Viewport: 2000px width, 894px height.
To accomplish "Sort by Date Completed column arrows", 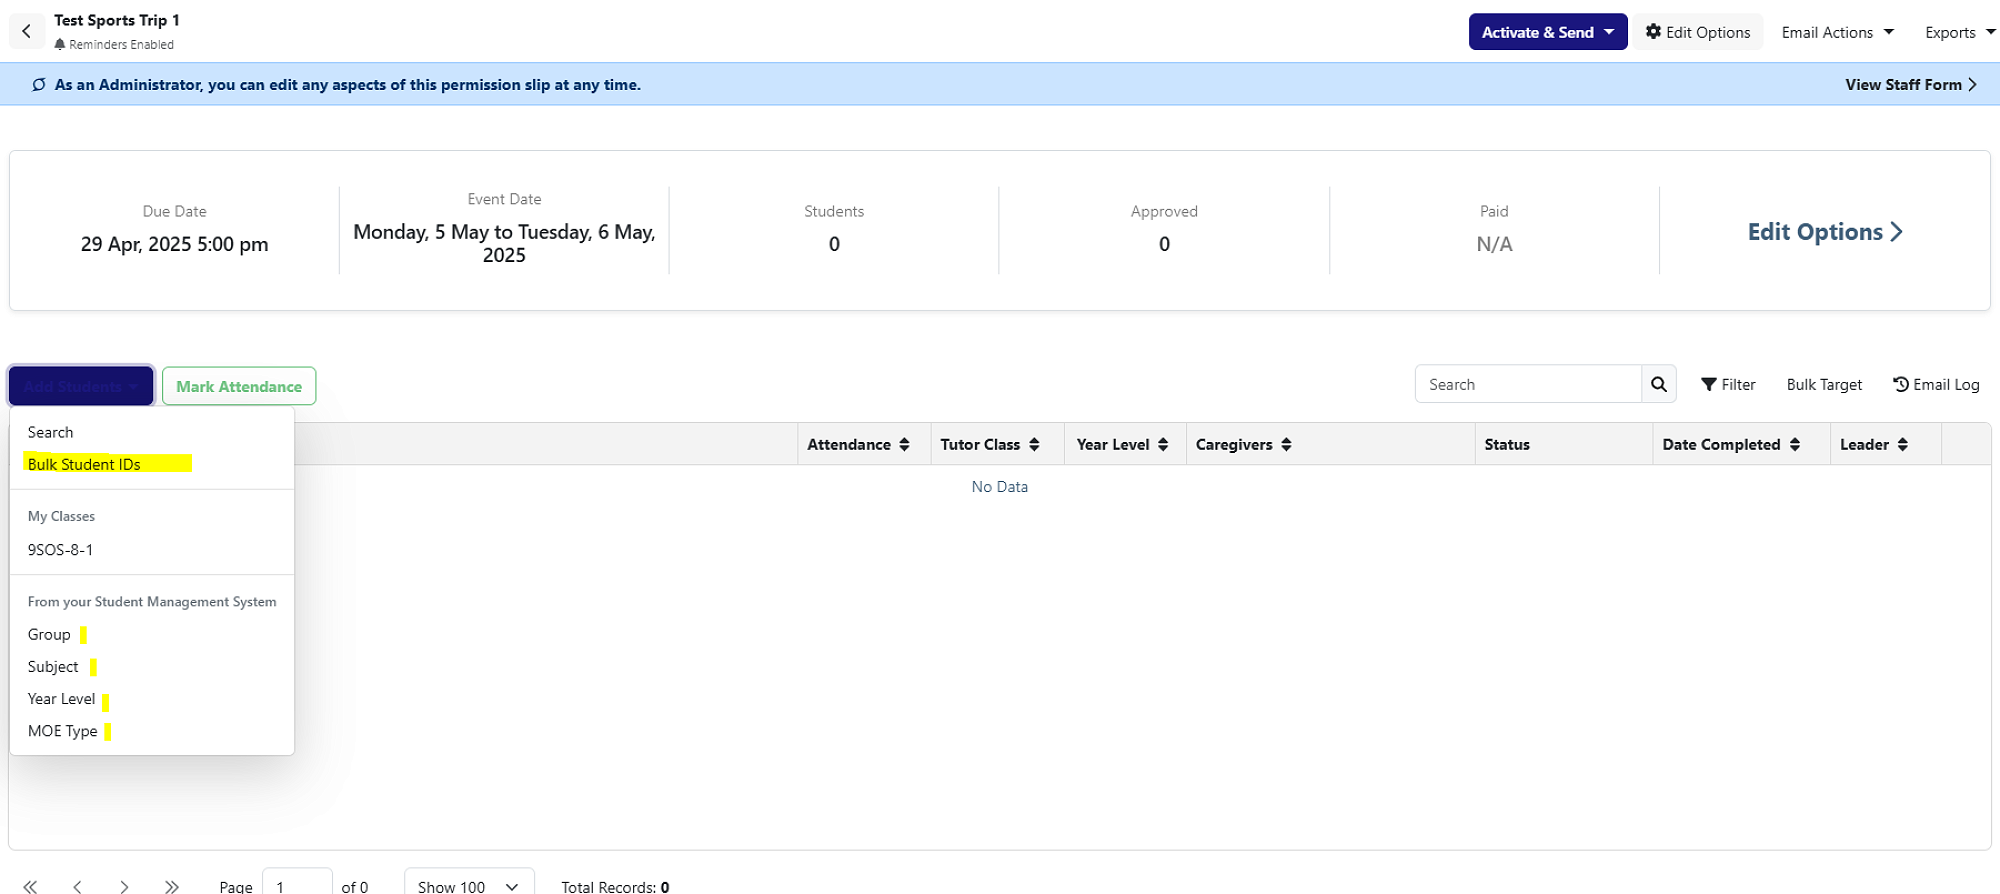I will [x=1795, y=444].
